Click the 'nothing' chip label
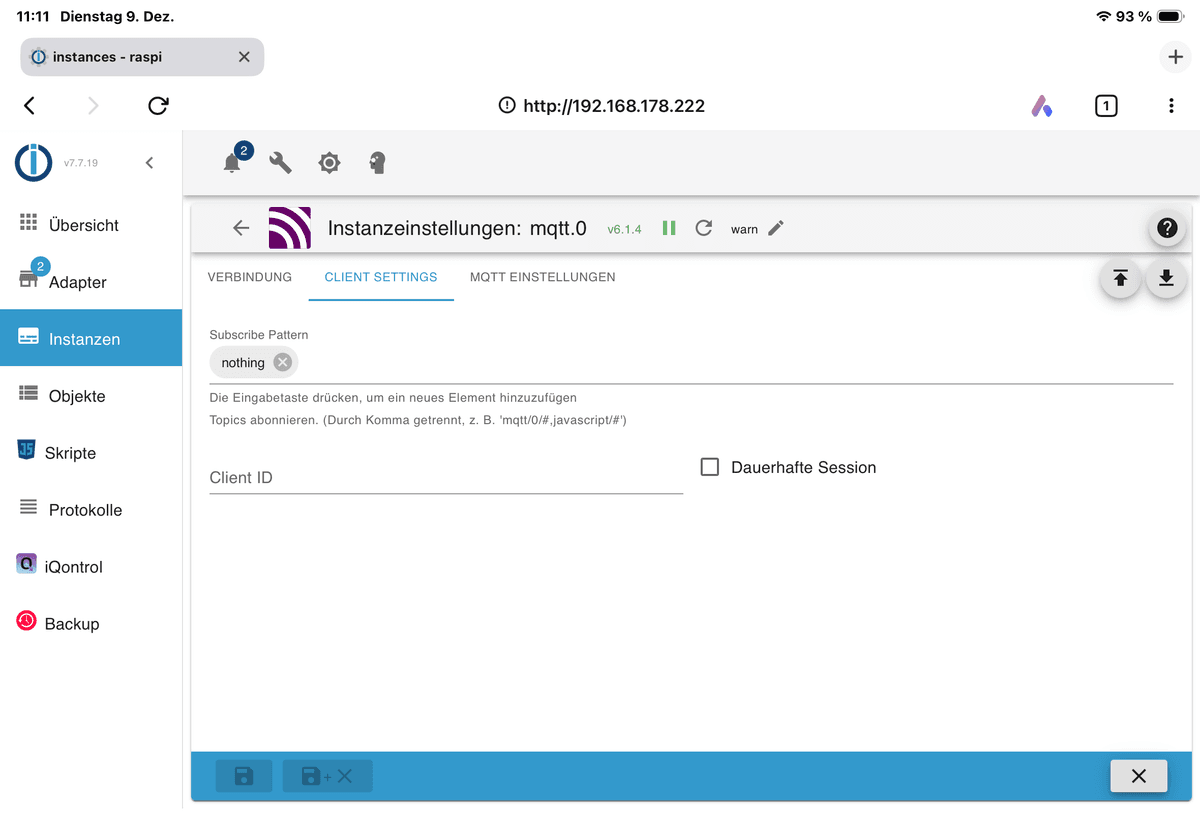1200x834 pixels. tap(243, 363)
